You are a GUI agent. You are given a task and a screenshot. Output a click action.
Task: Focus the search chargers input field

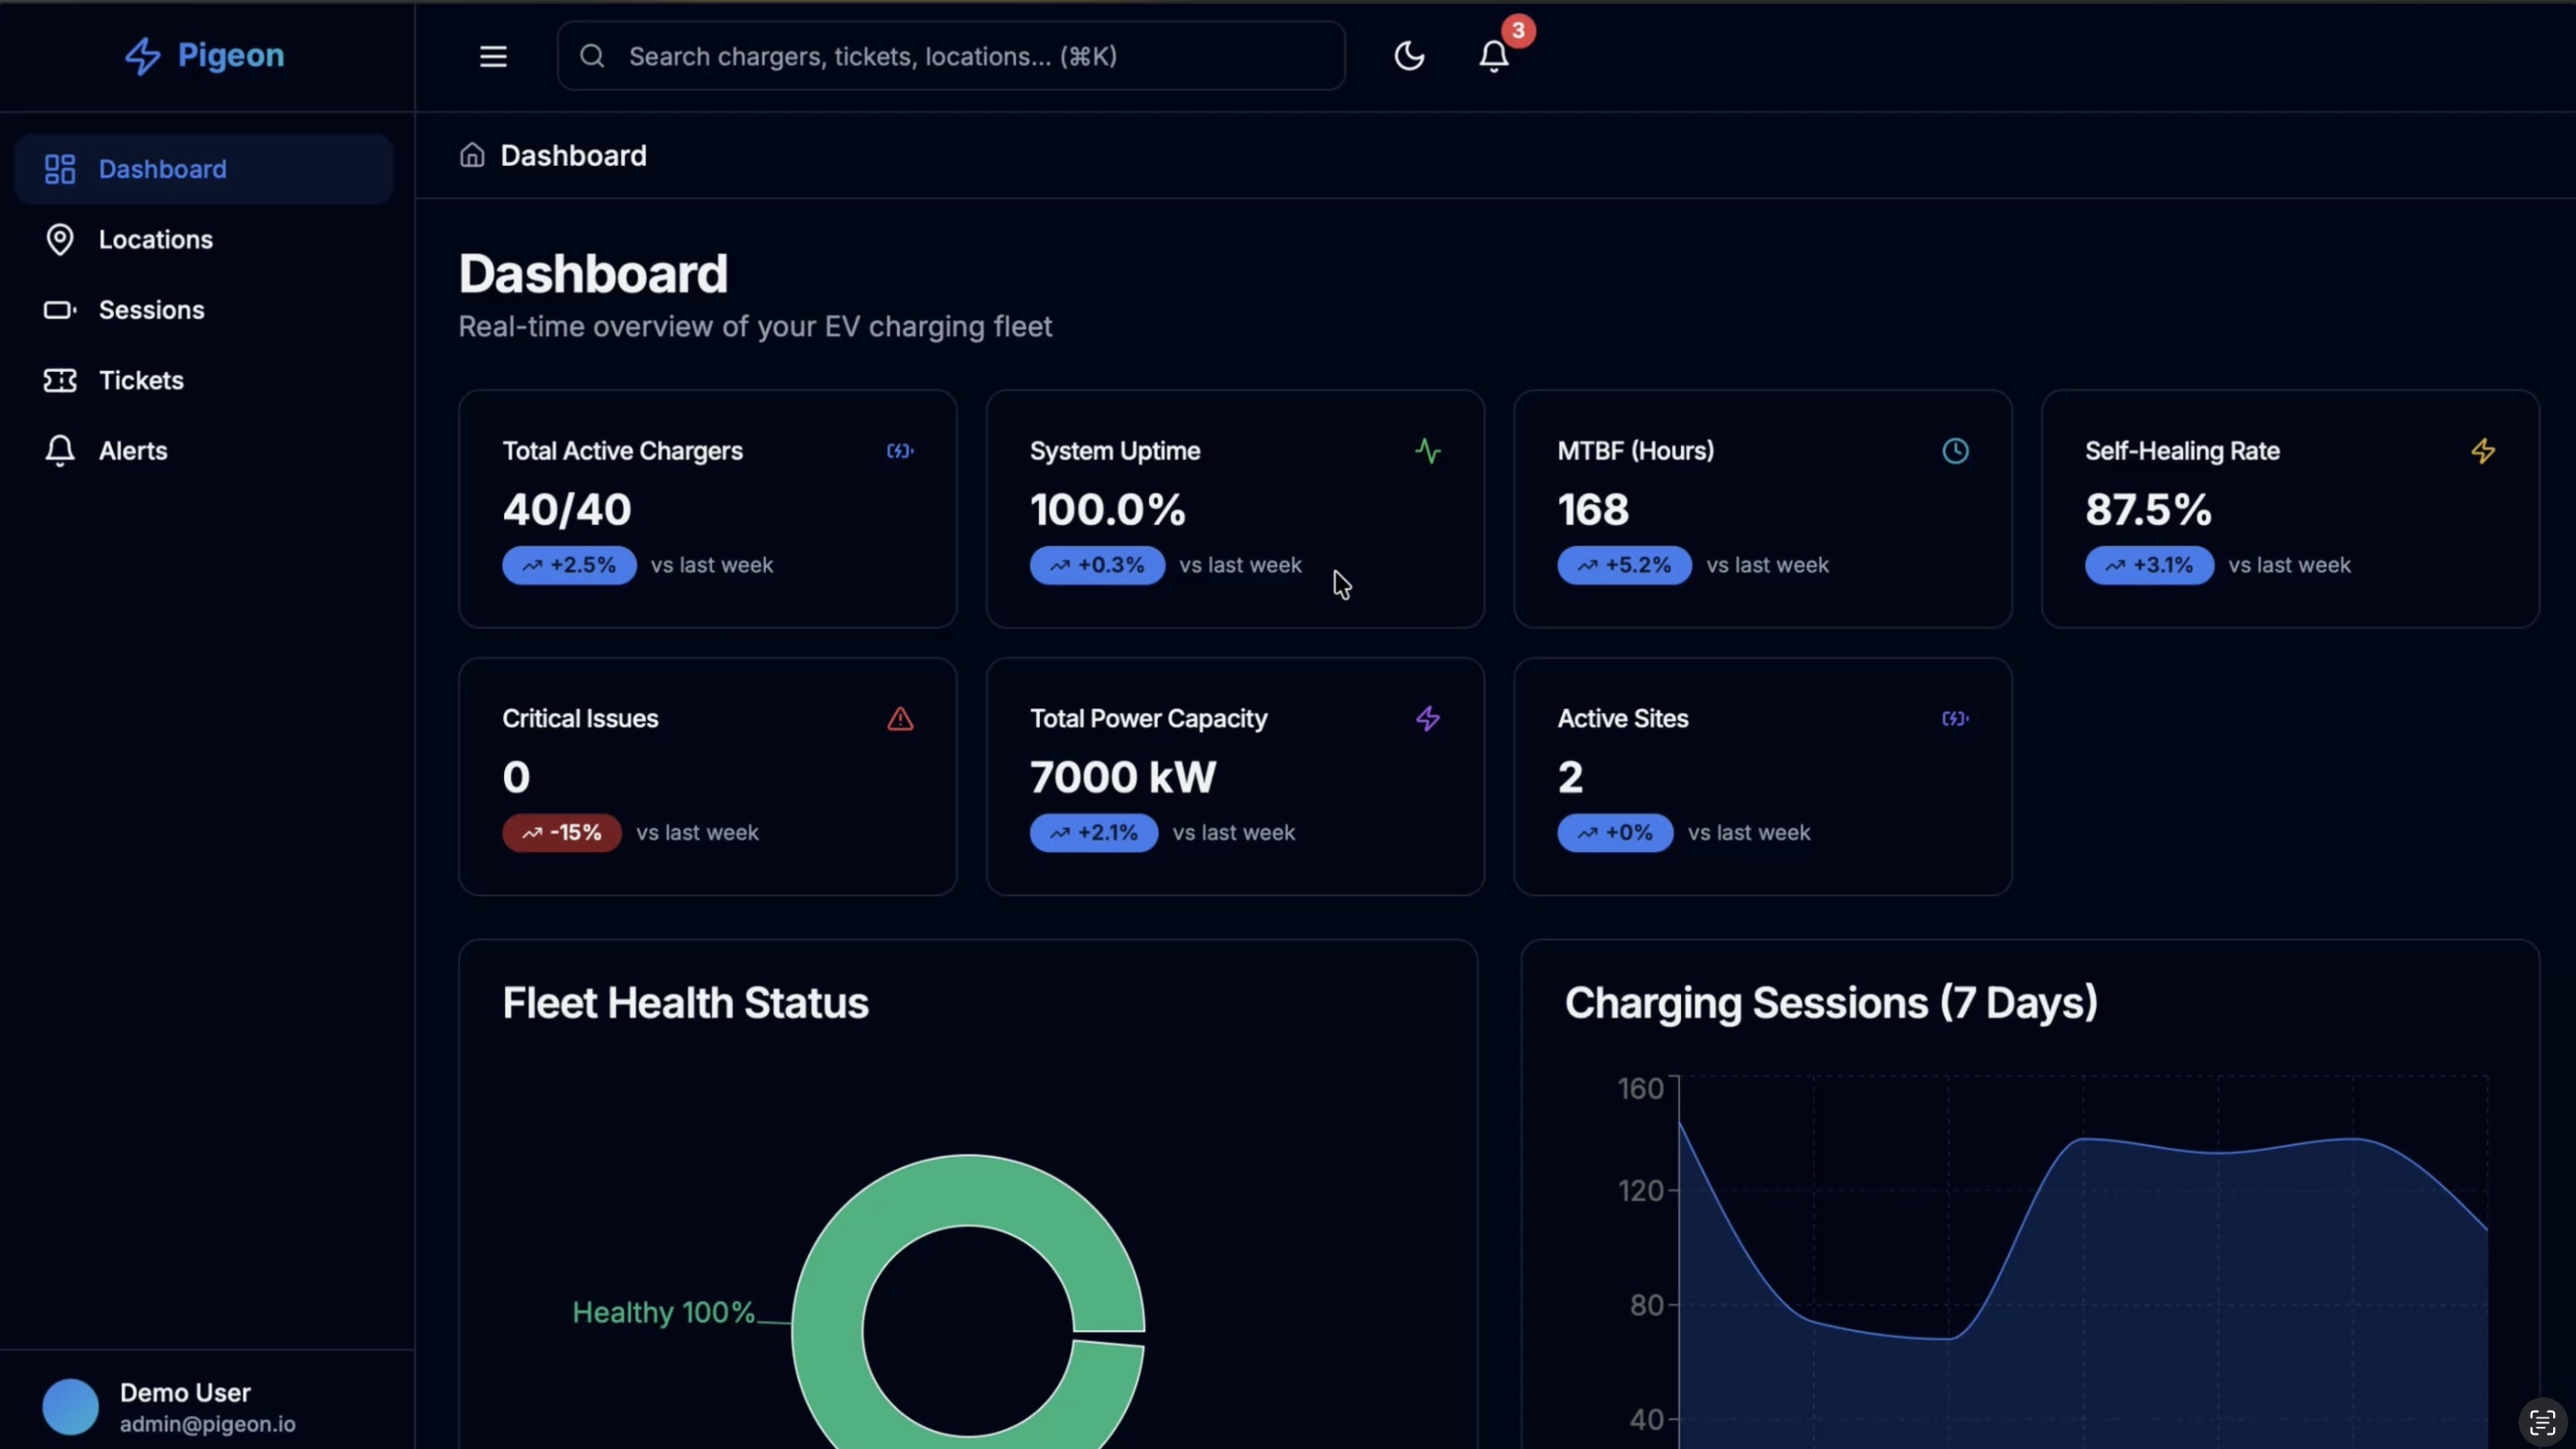950,56
